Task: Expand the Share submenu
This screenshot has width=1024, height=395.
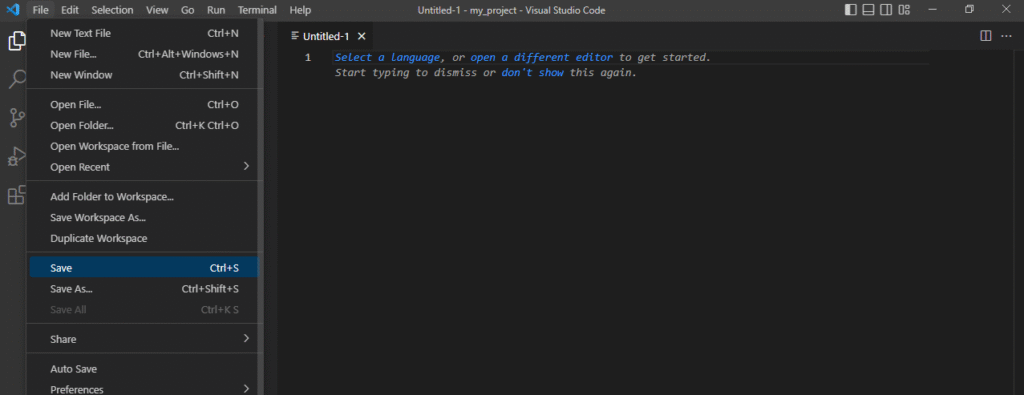Action: 144,340
